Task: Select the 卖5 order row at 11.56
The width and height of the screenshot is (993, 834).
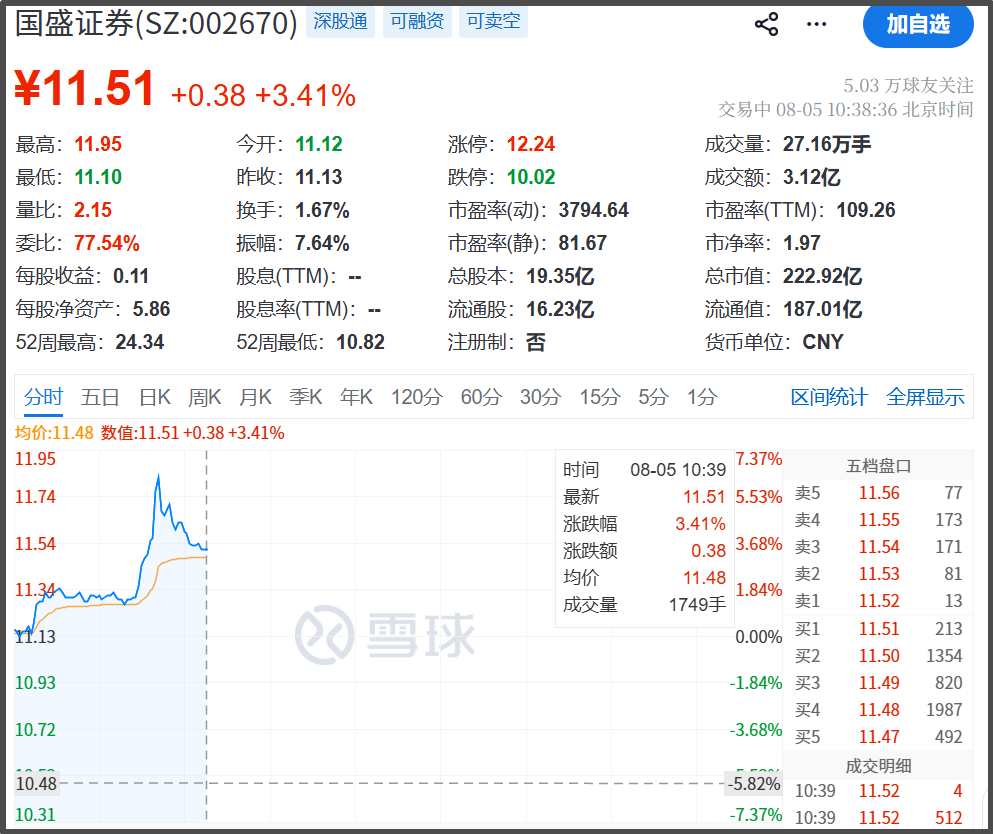Action: tap(878, 493)
